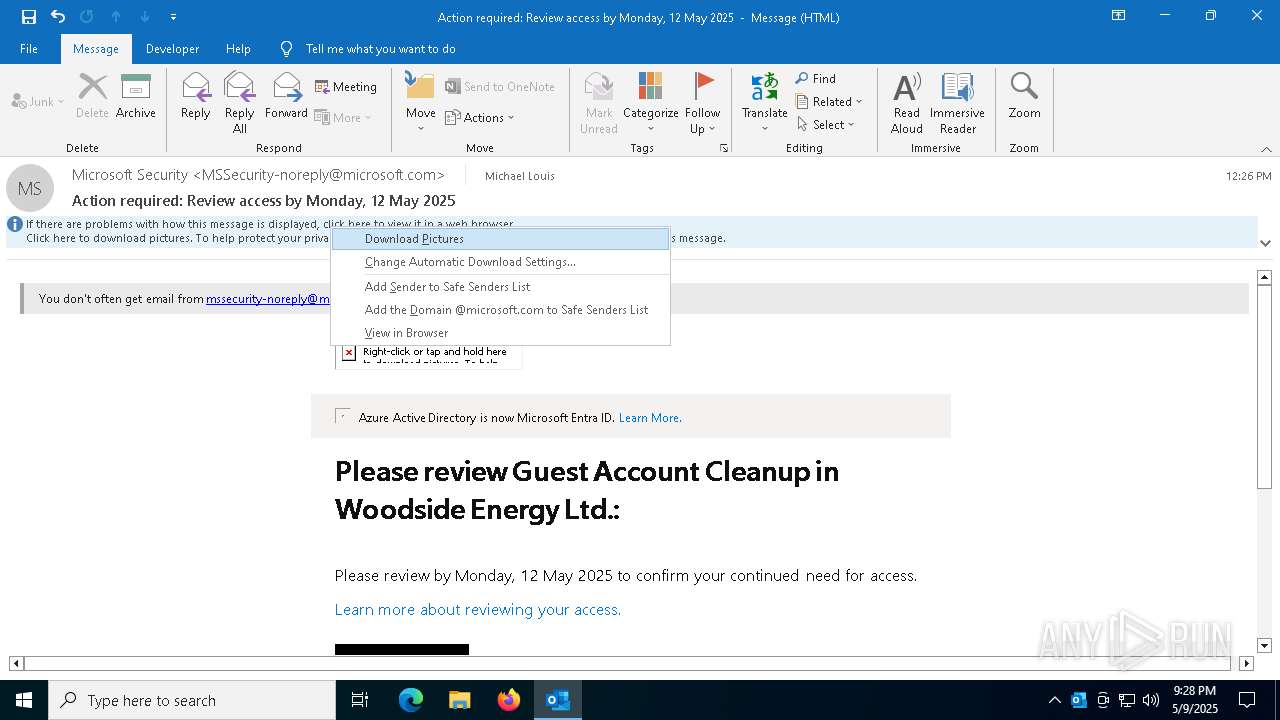Viewport: 1280px width, 720px height.
Task: Open the Categorize color menu
Action: tap(651, 103)
